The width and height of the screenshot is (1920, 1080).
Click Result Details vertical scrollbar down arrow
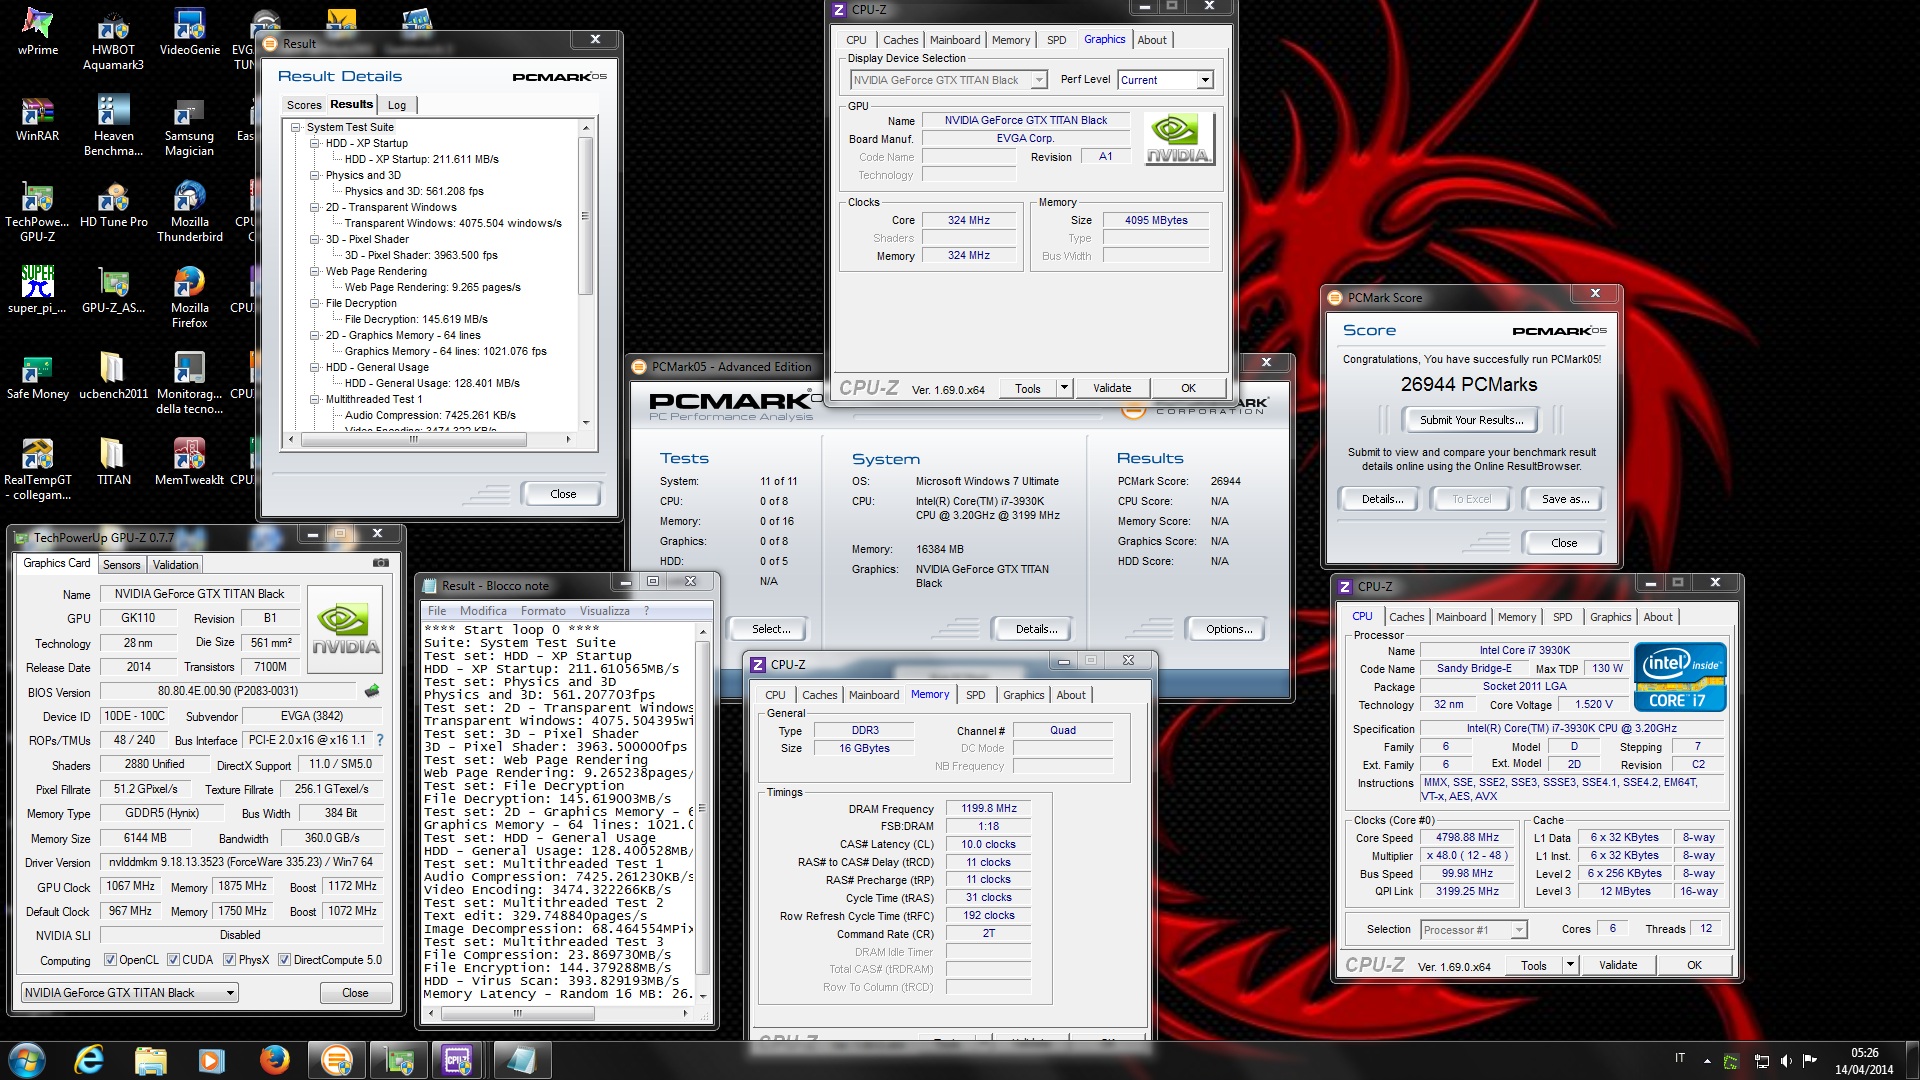[585, 423]
